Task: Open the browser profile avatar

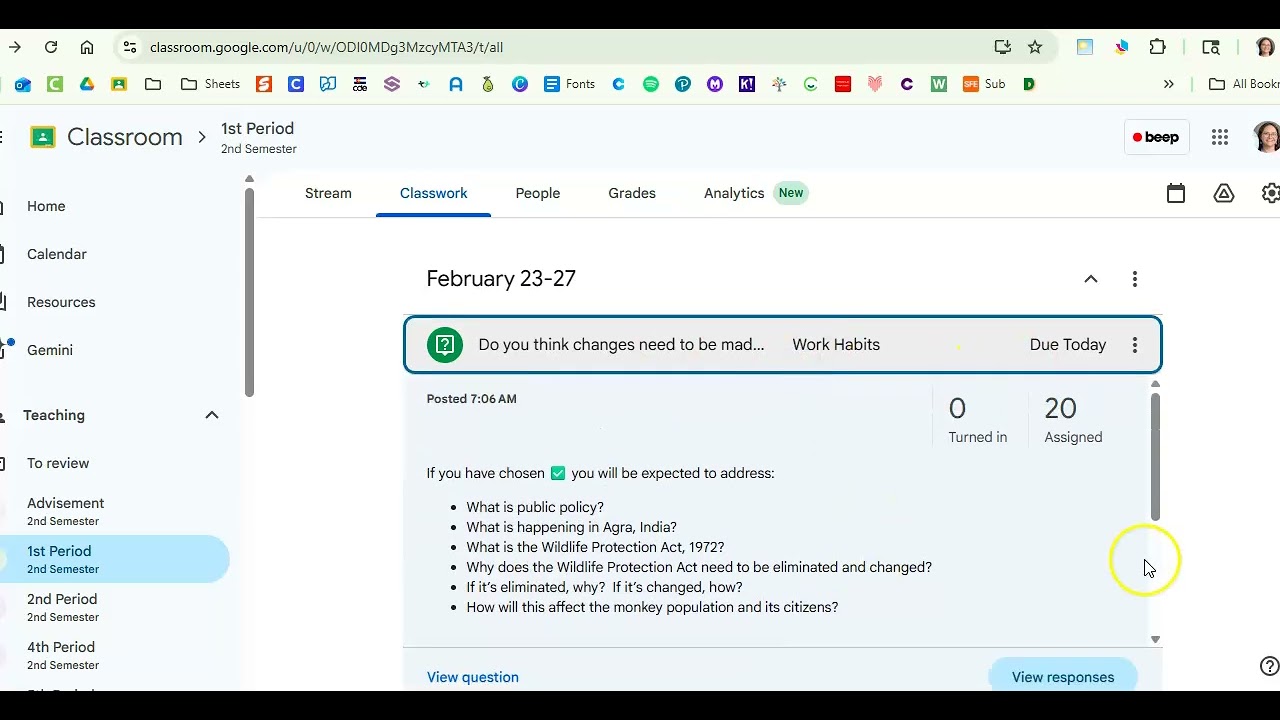Action: coord(1265,47)
